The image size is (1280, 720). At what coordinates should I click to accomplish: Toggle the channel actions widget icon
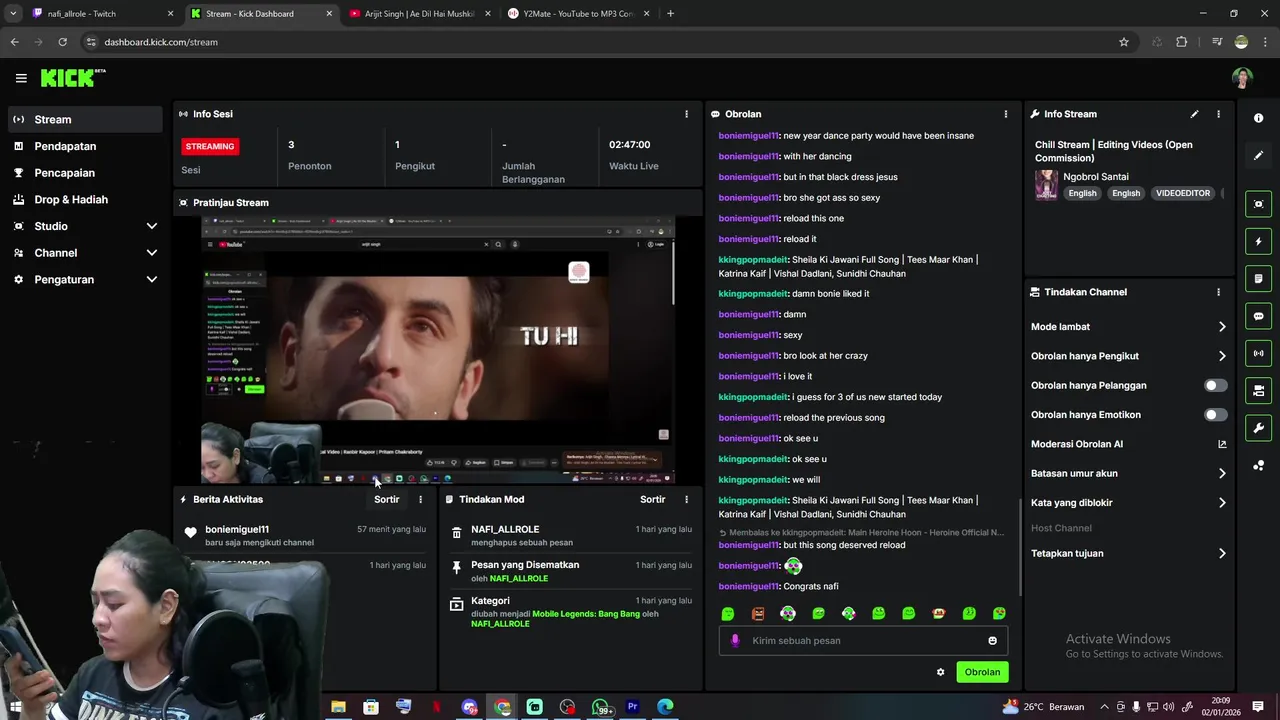(x=1258, y=390)
